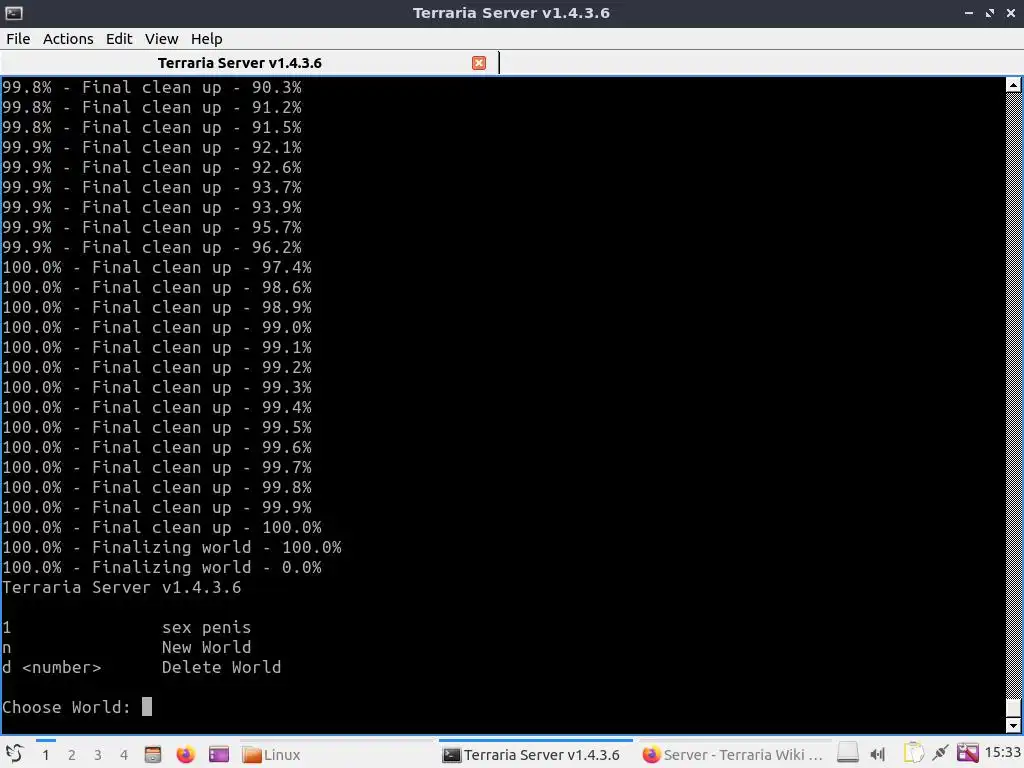The width and height of the screenshot is (1024, 768).
Task: Click the 'New World' option text
Action: [x=206, y=647]
